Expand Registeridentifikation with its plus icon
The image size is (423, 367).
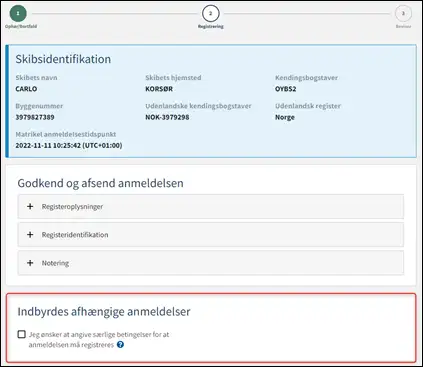click(30, 235)
